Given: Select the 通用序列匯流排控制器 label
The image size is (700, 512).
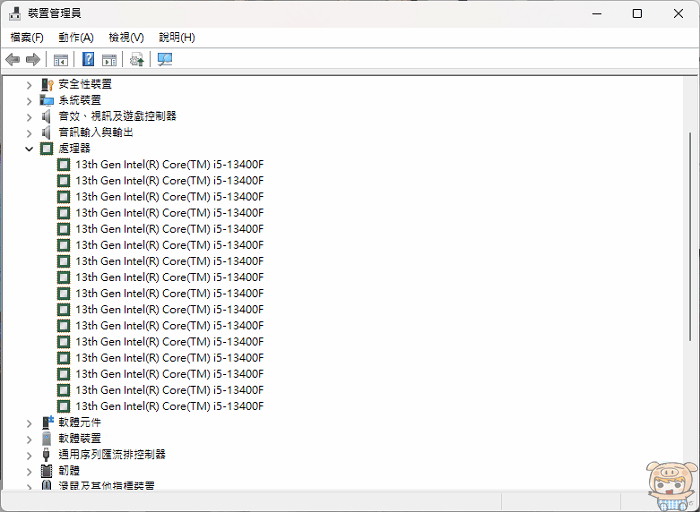Looking at the screenshot, I should (112, 454).
